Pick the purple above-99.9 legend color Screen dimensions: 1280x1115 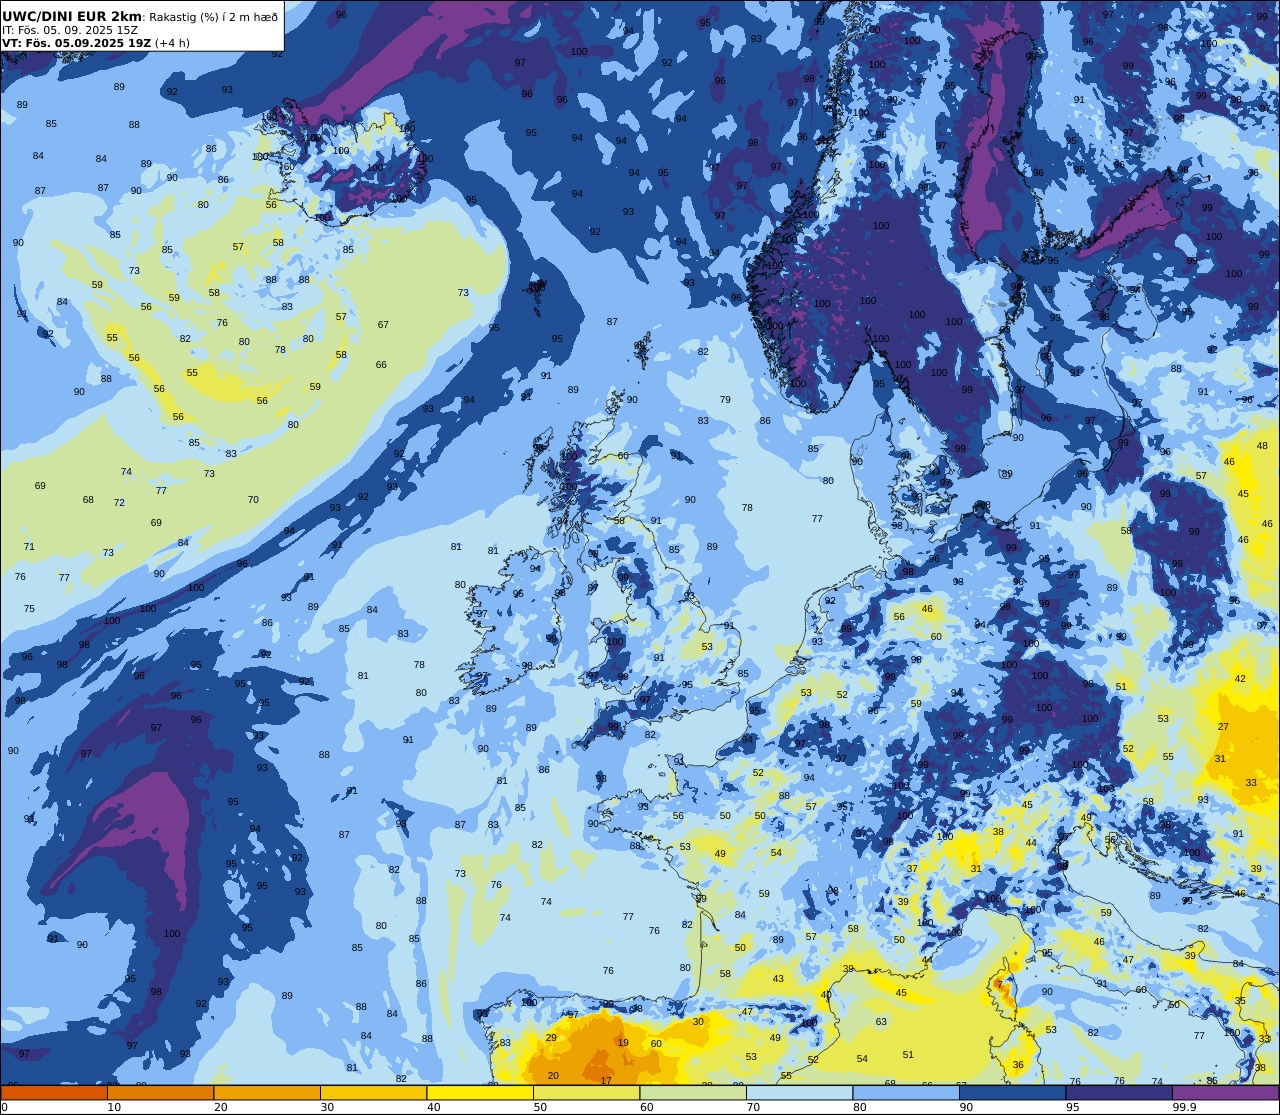pos(1226,1092)
